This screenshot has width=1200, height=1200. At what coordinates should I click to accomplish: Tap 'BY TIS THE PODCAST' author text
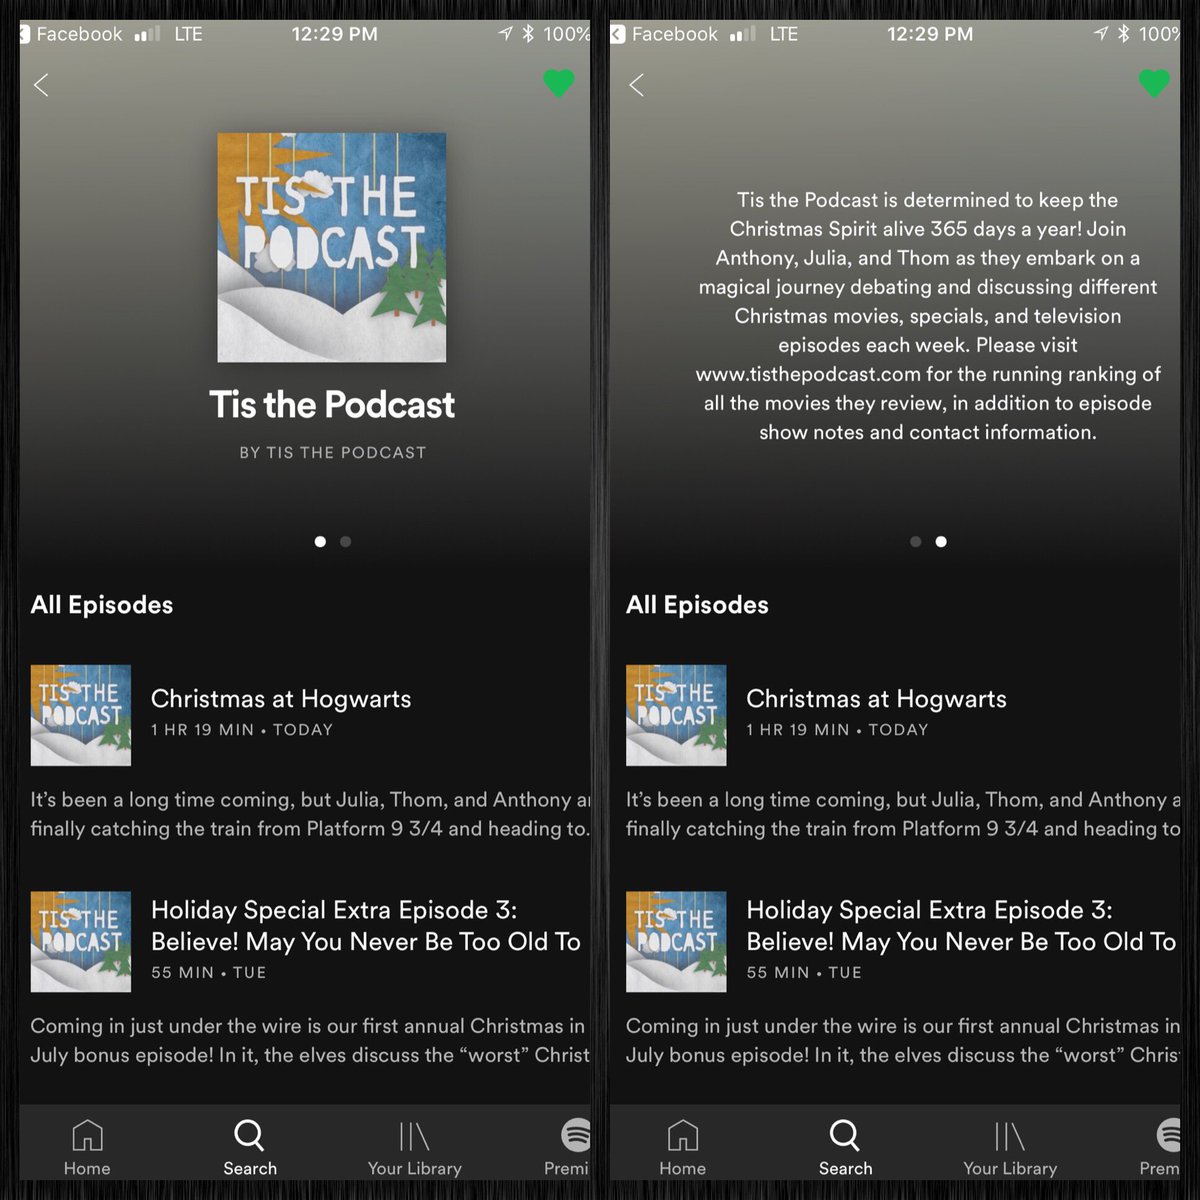pos(332,453)
